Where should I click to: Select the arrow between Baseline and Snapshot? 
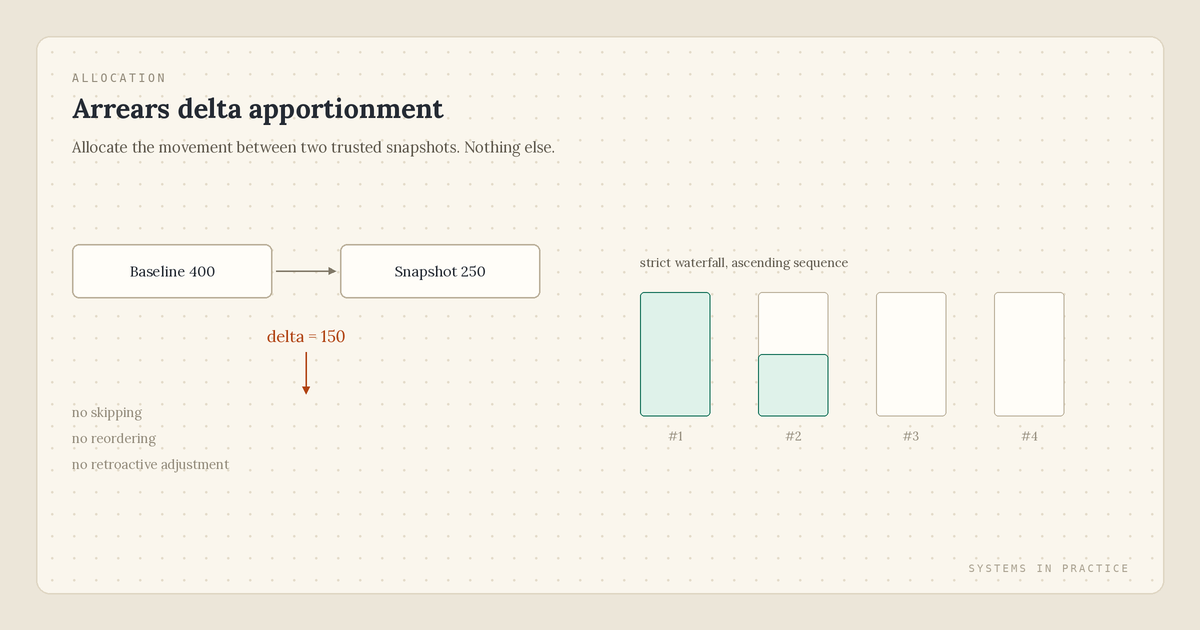(x=306, y=271)
